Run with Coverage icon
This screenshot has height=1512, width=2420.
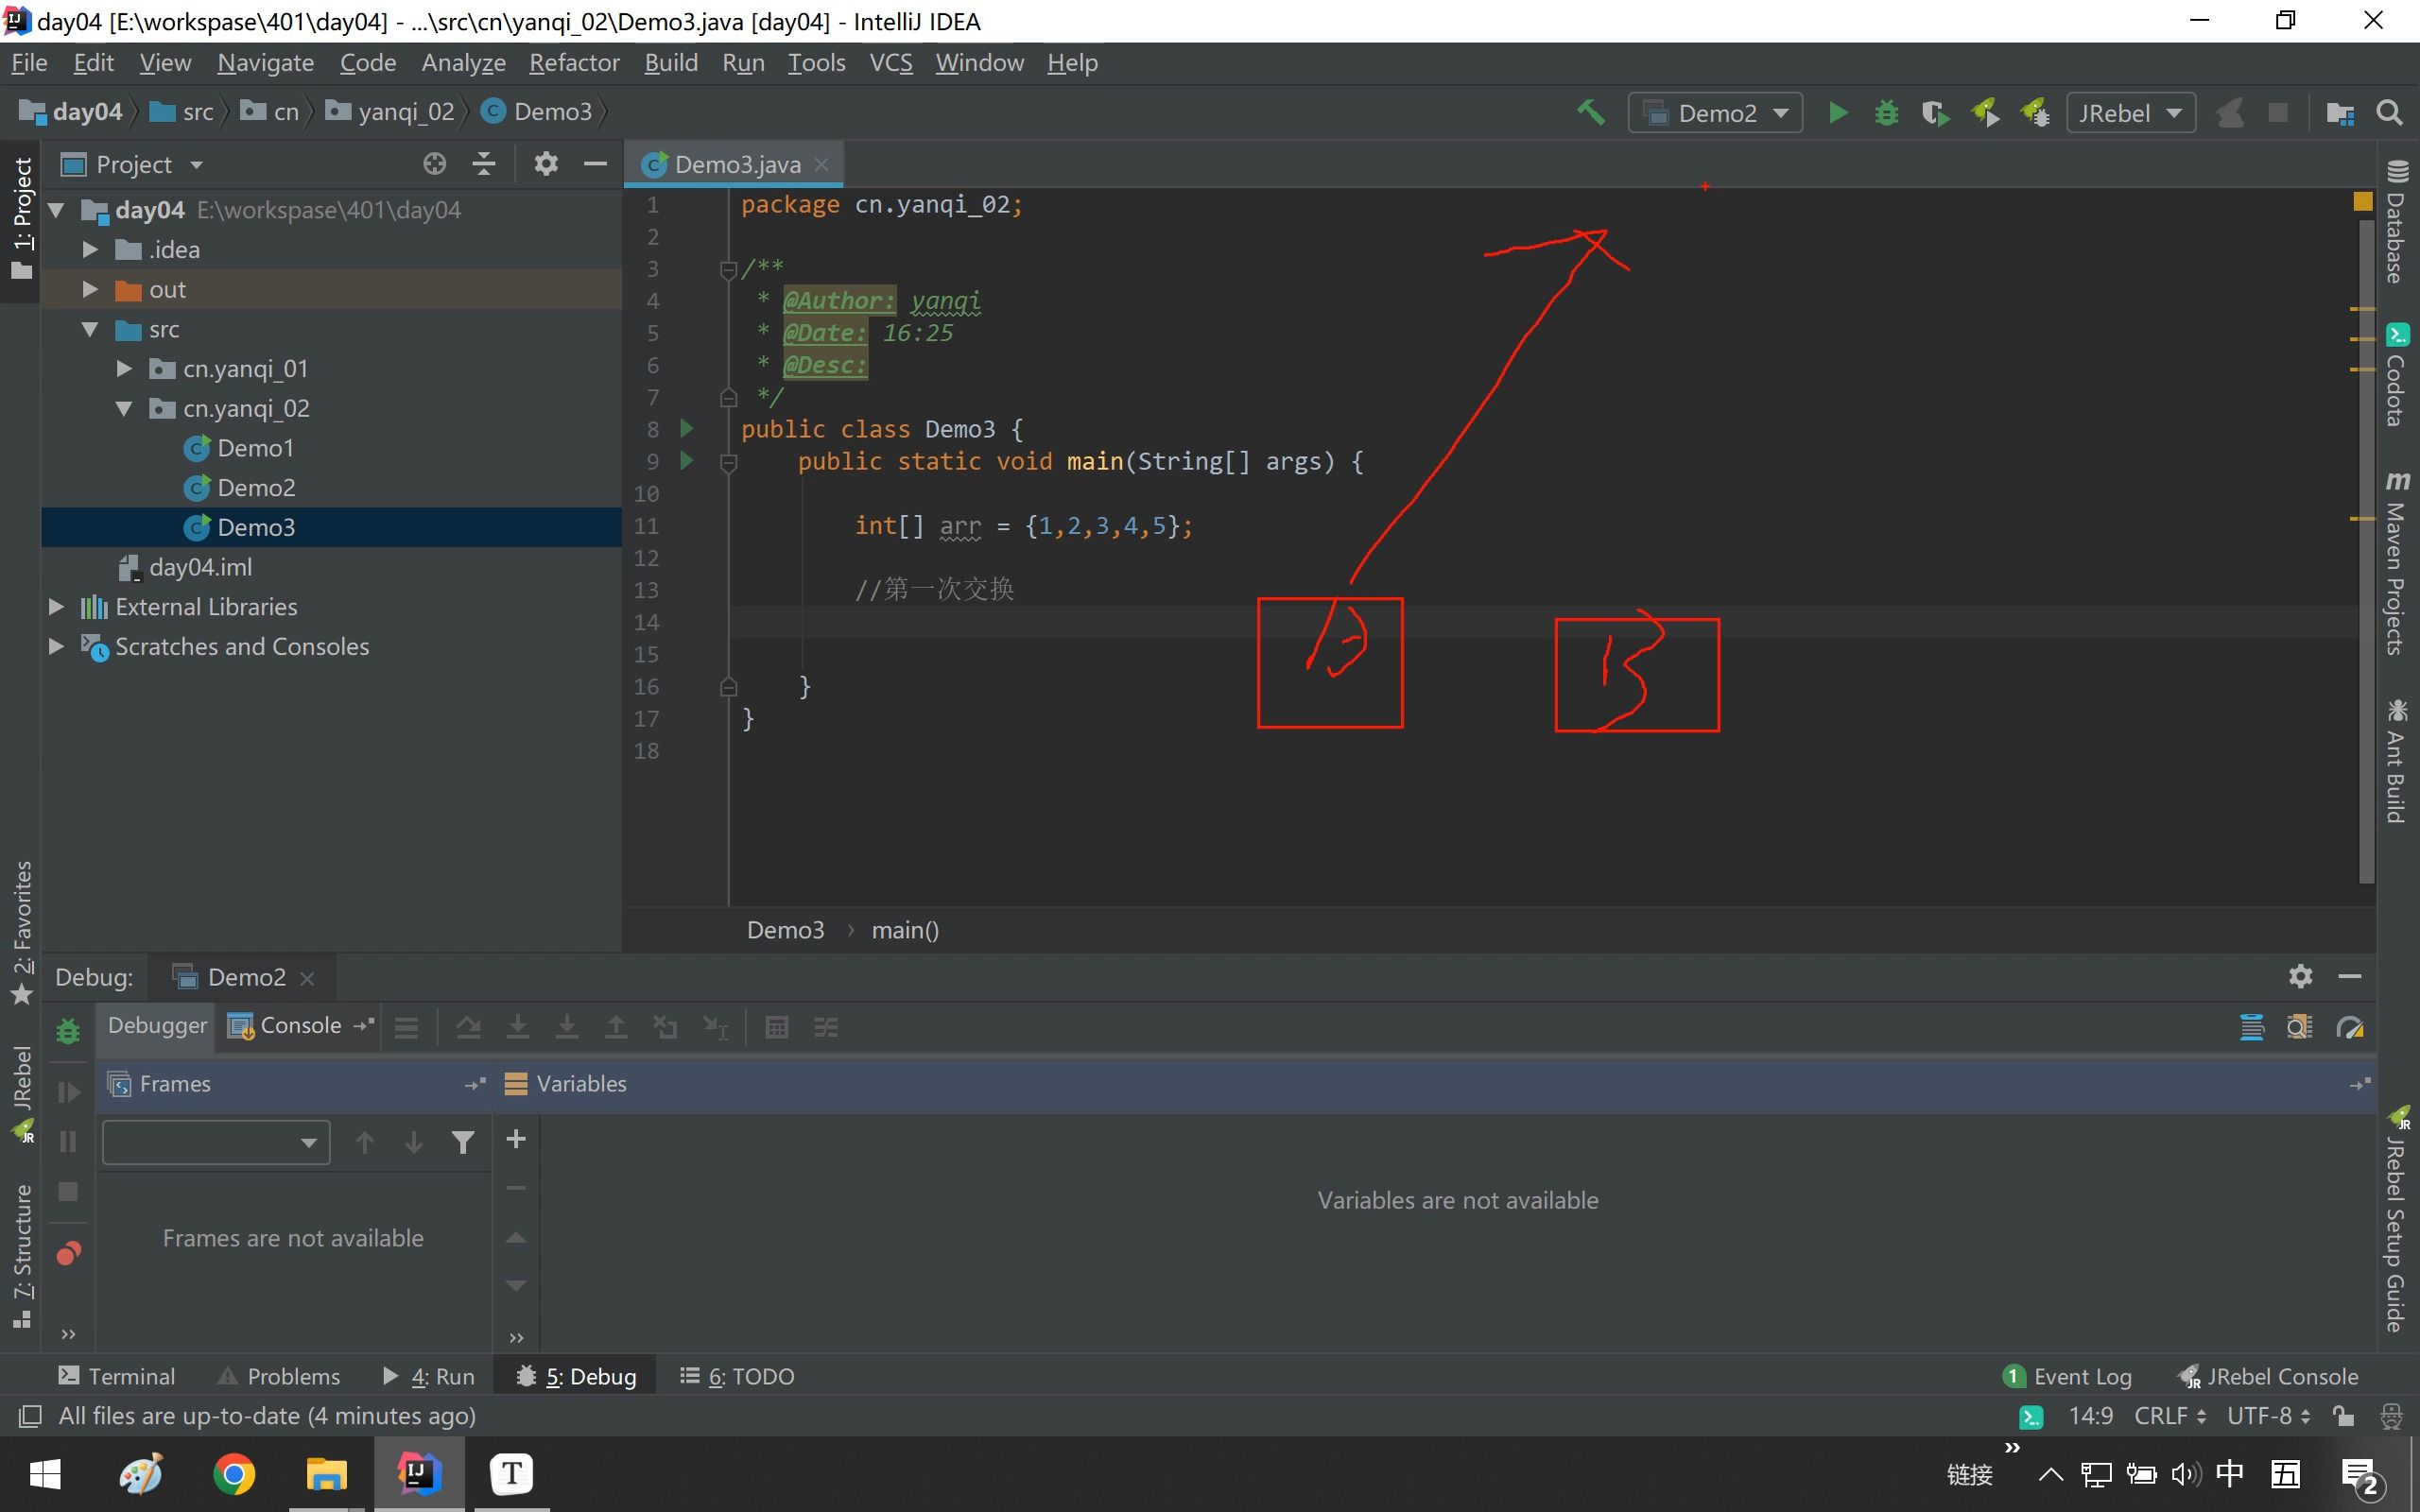(1935, 112)
